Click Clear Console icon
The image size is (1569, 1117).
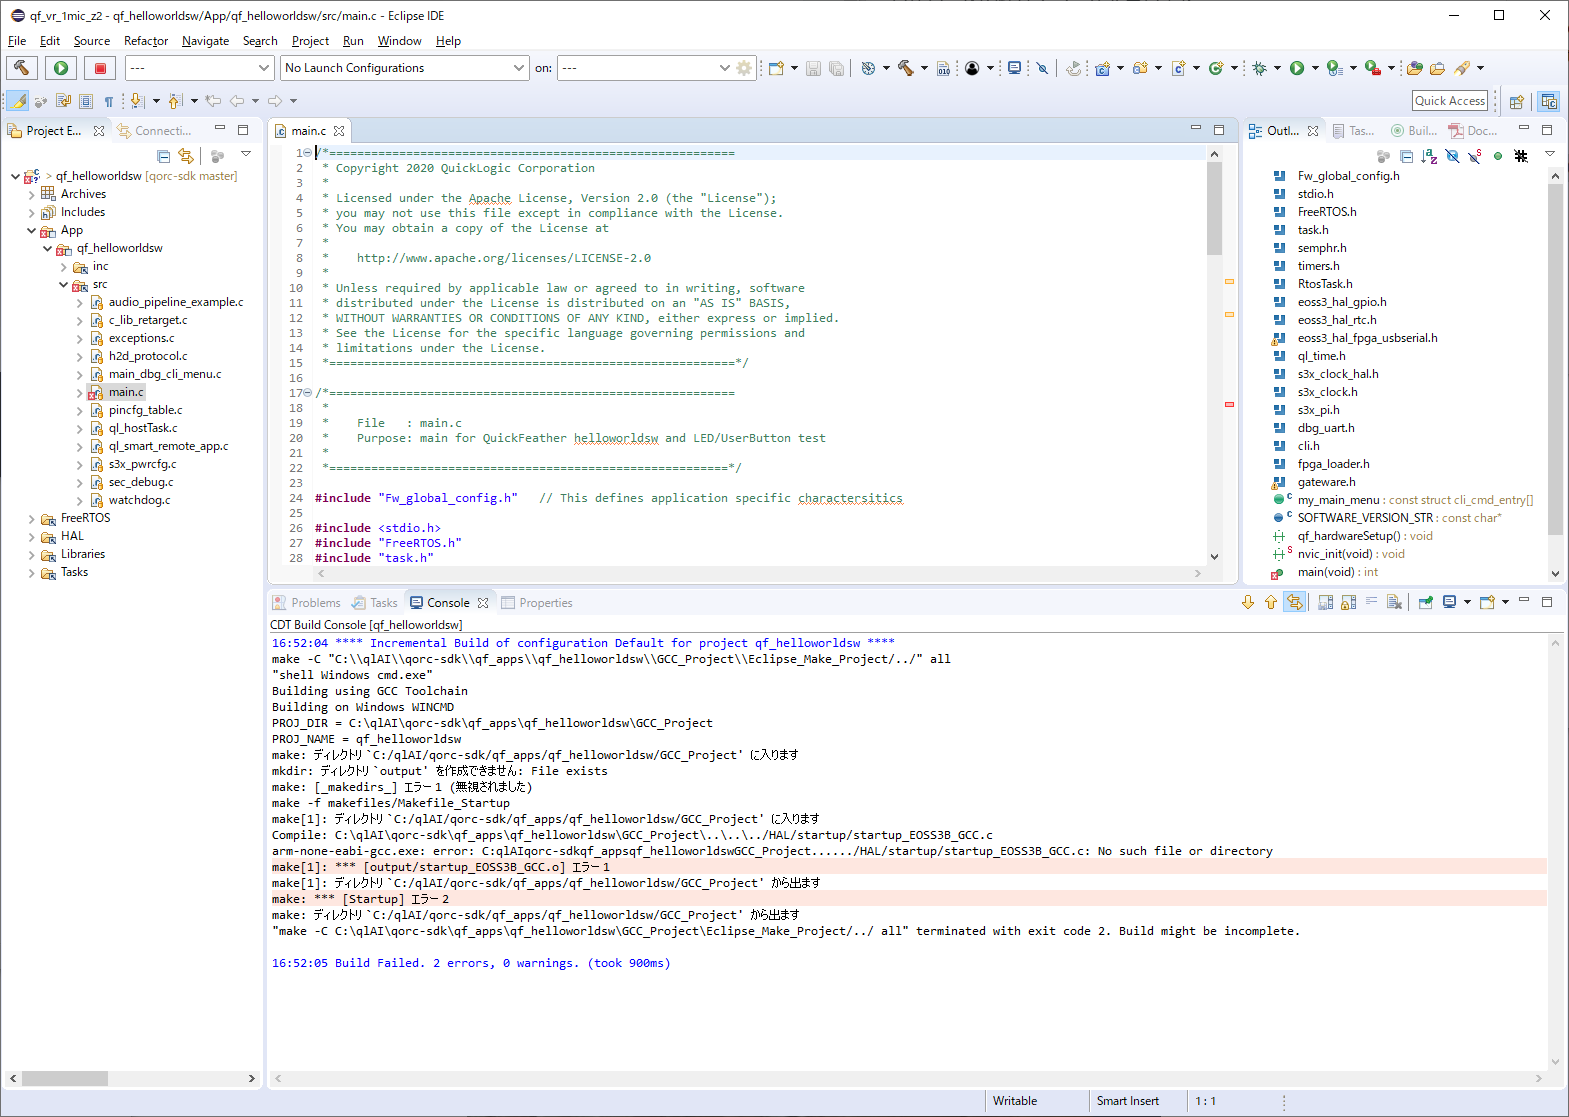click(x=1394, y=602)
